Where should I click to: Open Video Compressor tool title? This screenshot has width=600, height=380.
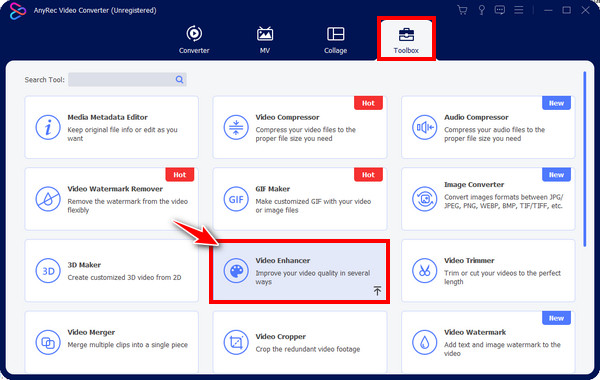pyautogui.click(x=287, y=117)
